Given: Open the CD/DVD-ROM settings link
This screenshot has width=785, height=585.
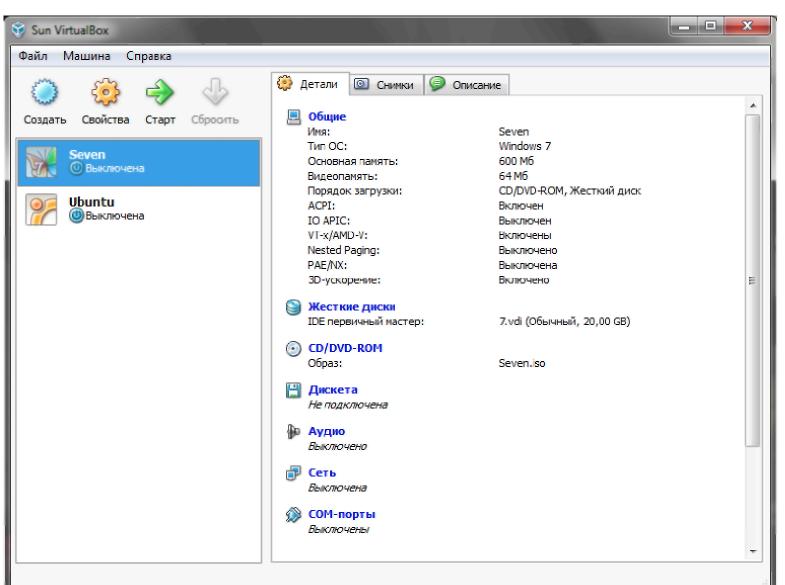Looking at the screenshot, I should [345, 348].
